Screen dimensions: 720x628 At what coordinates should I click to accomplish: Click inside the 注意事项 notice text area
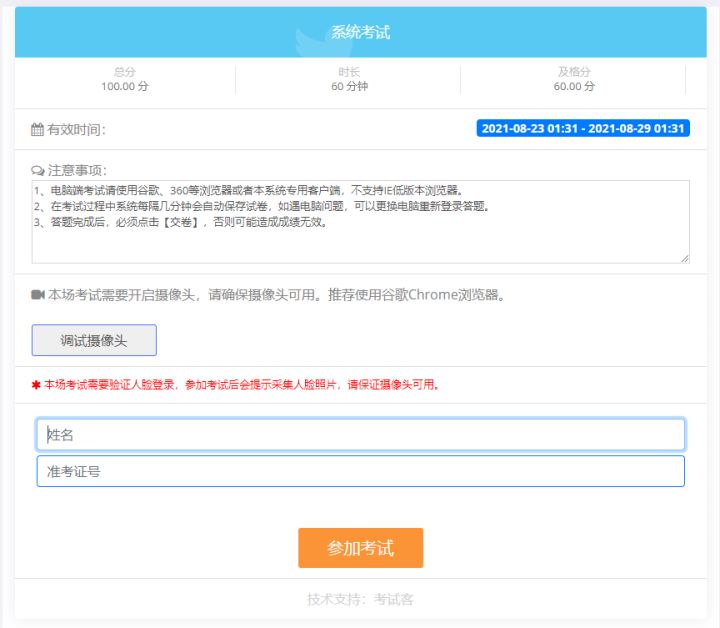pos(360,222)
